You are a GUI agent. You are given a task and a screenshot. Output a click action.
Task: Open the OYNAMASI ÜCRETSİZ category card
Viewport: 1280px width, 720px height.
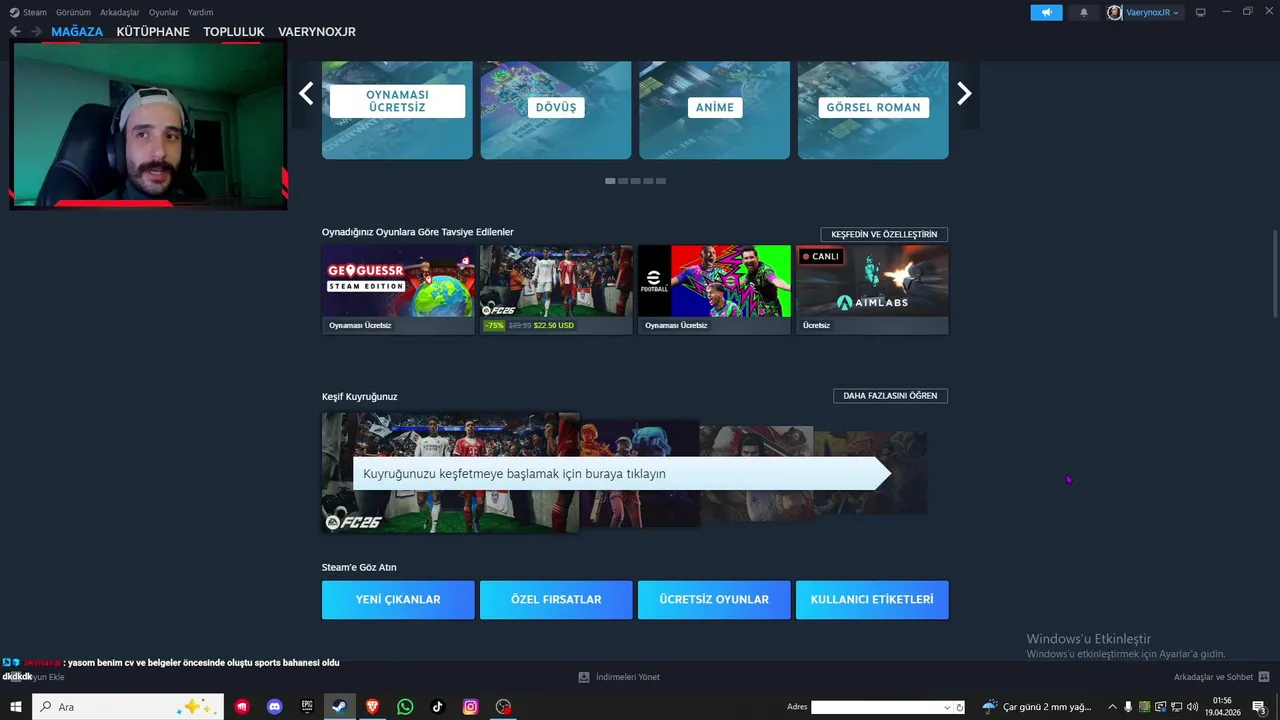[397, 109]
